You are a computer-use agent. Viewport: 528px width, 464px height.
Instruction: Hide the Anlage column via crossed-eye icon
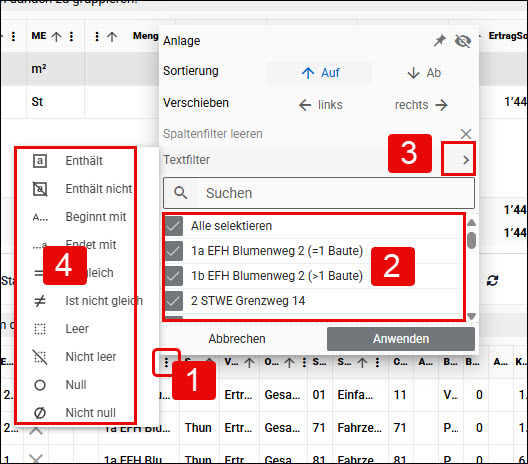(463, 41)
